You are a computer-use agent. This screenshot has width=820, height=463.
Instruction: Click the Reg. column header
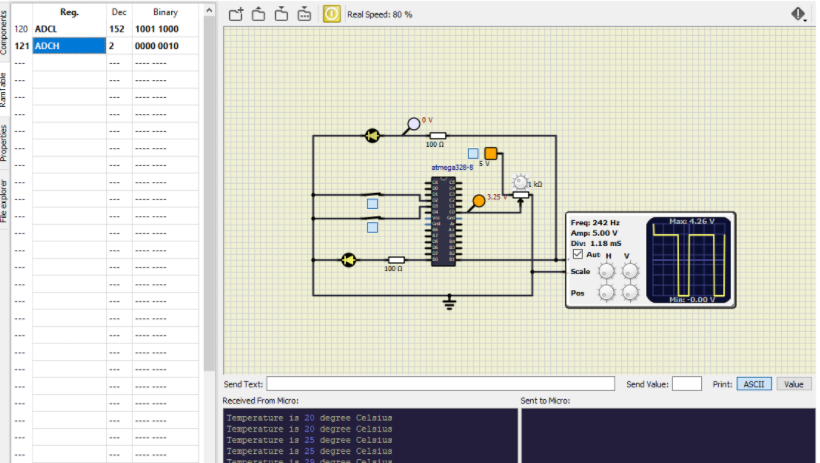coord(70,12)
